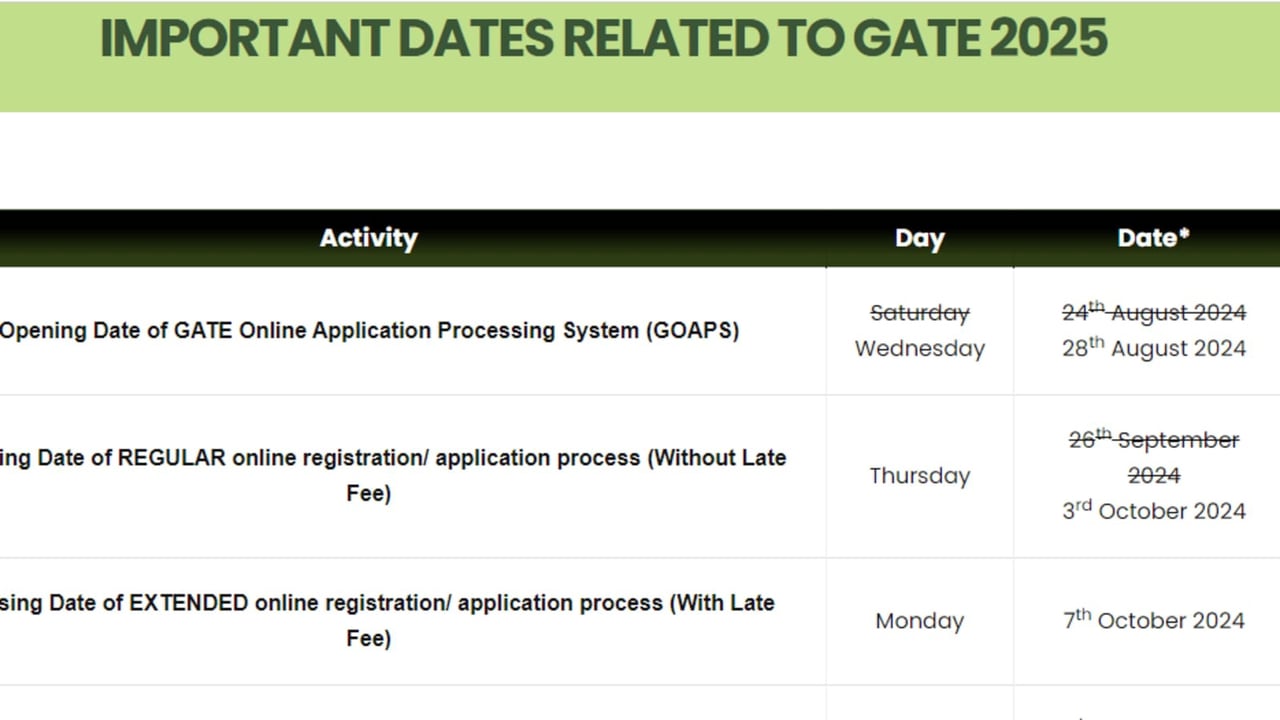Click the partially visible bottom table row
The height and width of the screenshot is (720, 1280).
coord(640,703)
